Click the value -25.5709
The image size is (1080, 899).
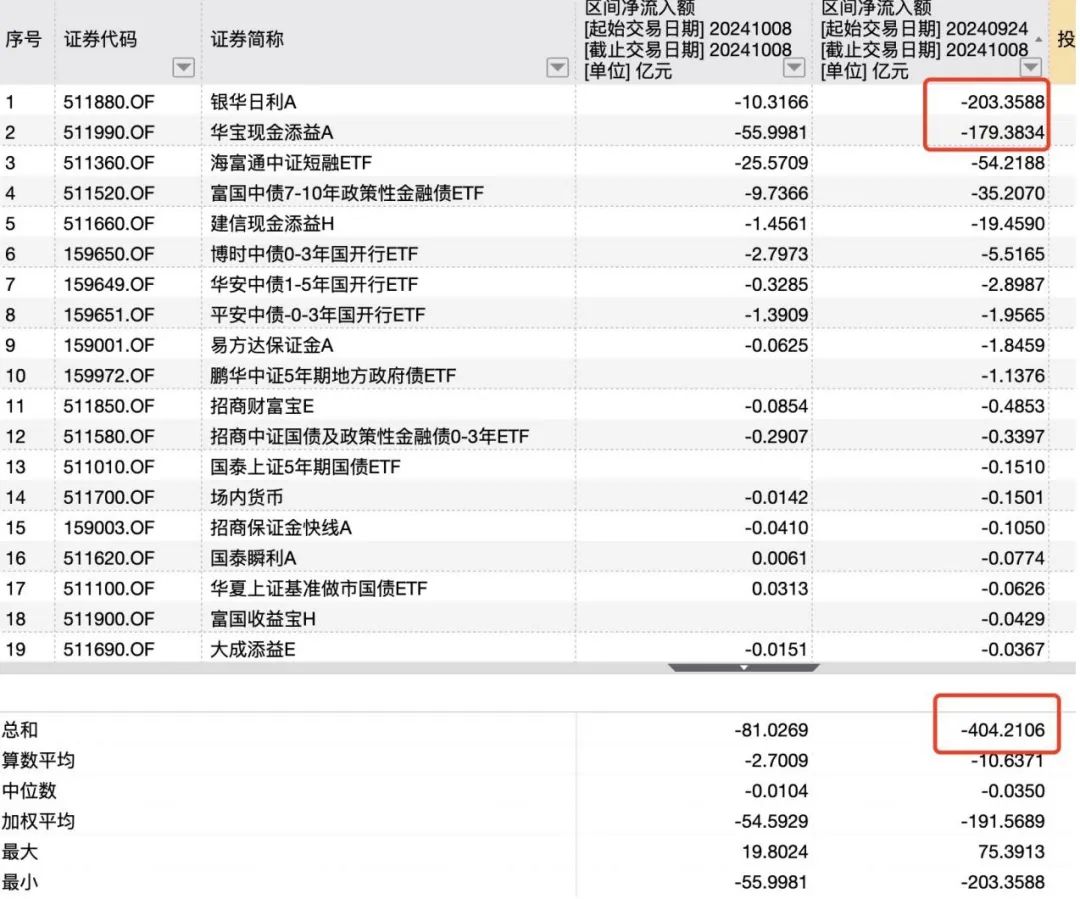pos(771,163)
